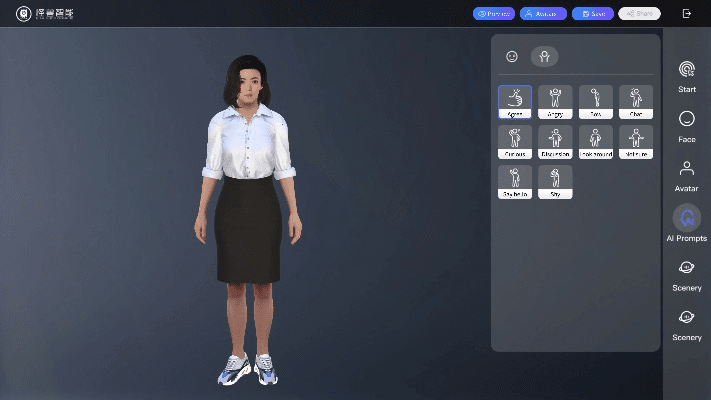Switch to the body gestures tab
711x400 pixels.
click(544, 57)
